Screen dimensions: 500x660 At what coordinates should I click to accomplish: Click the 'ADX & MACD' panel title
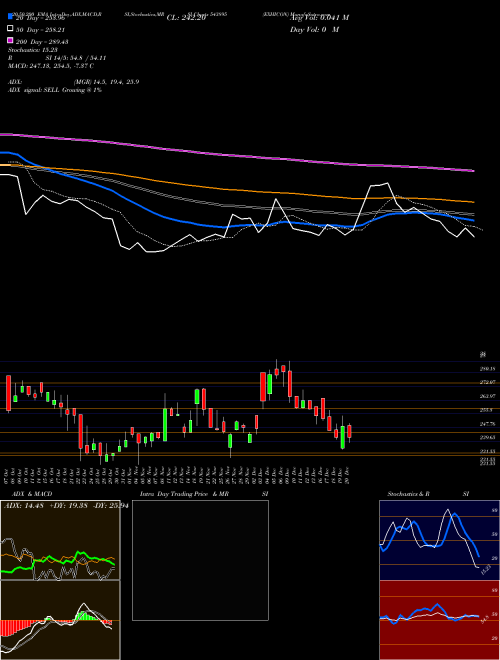click(x=32, y=494)
